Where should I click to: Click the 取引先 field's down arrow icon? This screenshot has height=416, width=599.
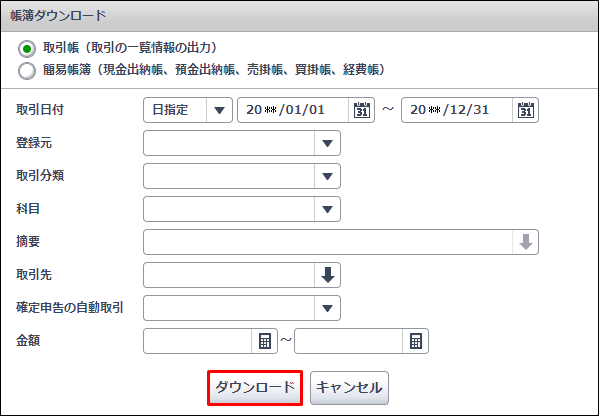click(327, 275)
